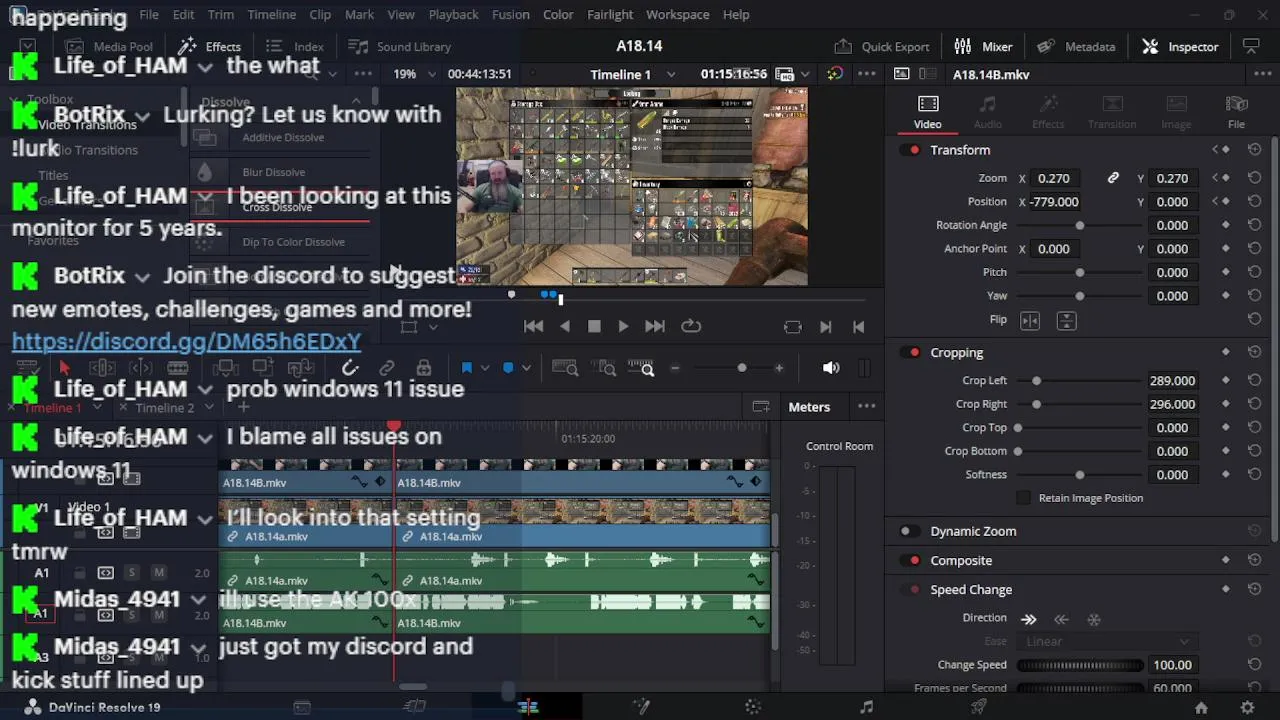Viewport: 1280px width, 720px height.
Task: Open the Sound Library panel
Action: click(399, 46)
